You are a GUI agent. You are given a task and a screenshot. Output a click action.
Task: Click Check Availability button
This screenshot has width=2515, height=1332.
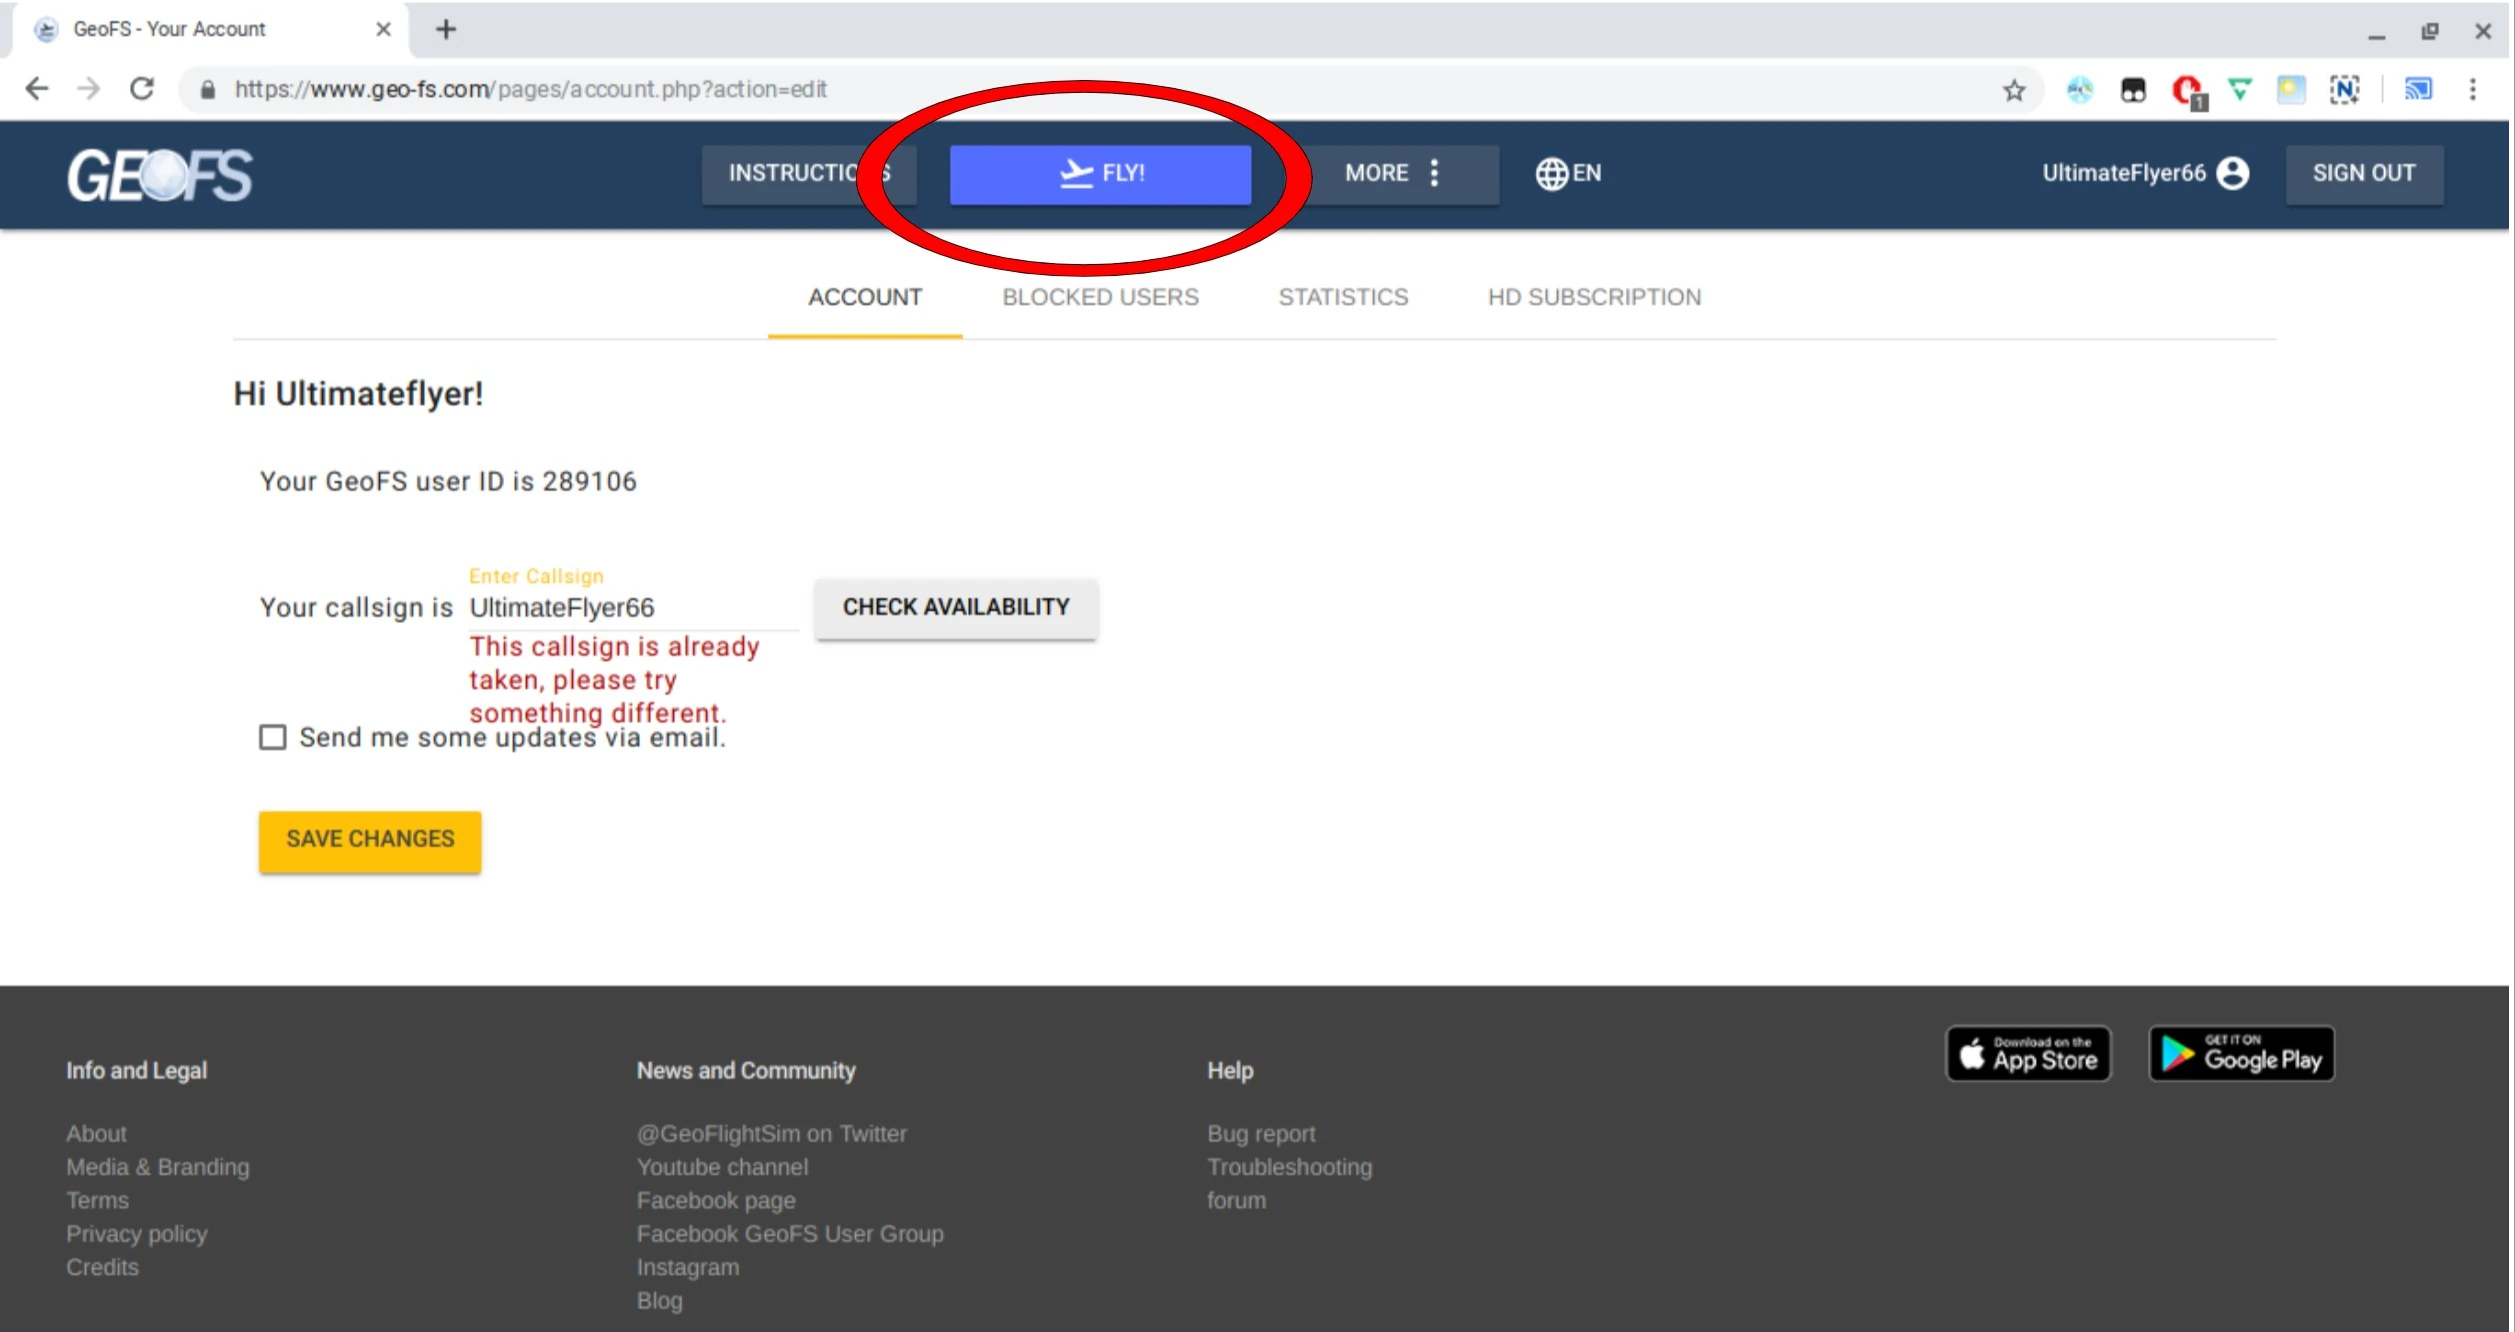point(955,607)
